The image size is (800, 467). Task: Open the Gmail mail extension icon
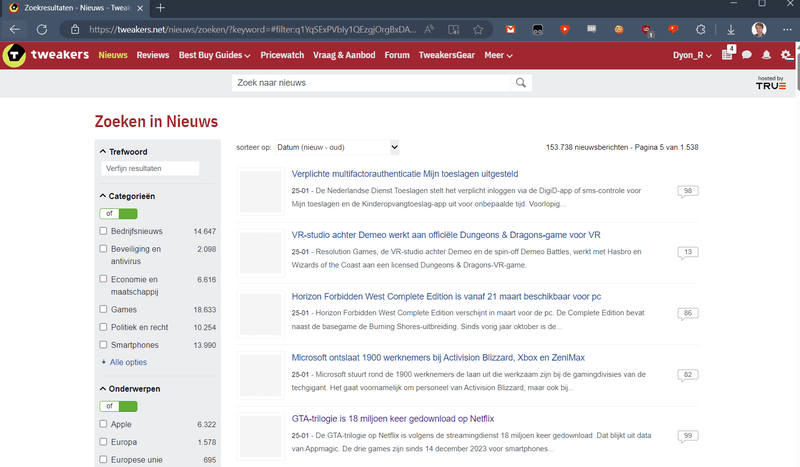click(510, 30)
